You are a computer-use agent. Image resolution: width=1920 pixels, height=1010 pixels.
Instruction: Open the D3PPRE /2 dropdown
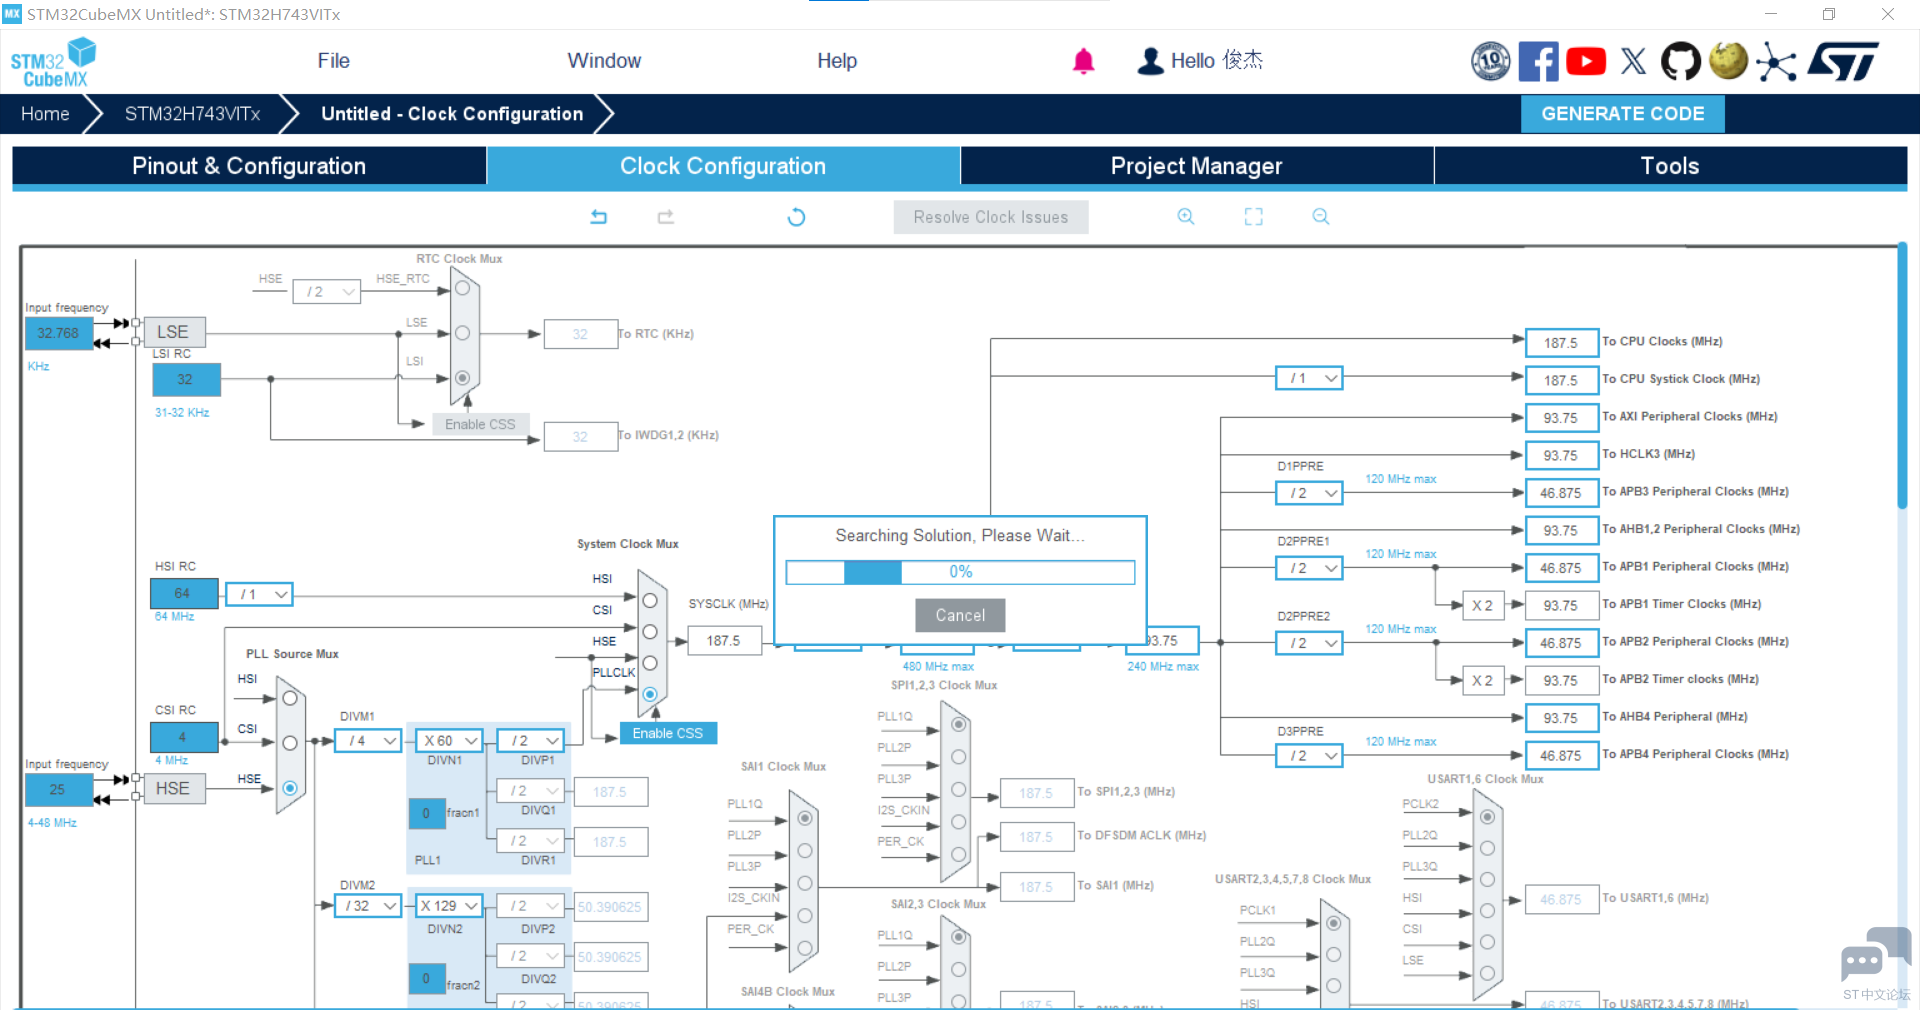[1309, 756]
